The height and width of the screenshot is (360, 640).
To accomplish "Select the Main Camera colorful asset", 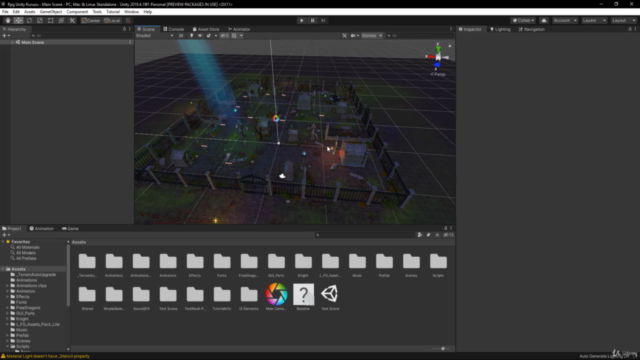I will 276,297.
